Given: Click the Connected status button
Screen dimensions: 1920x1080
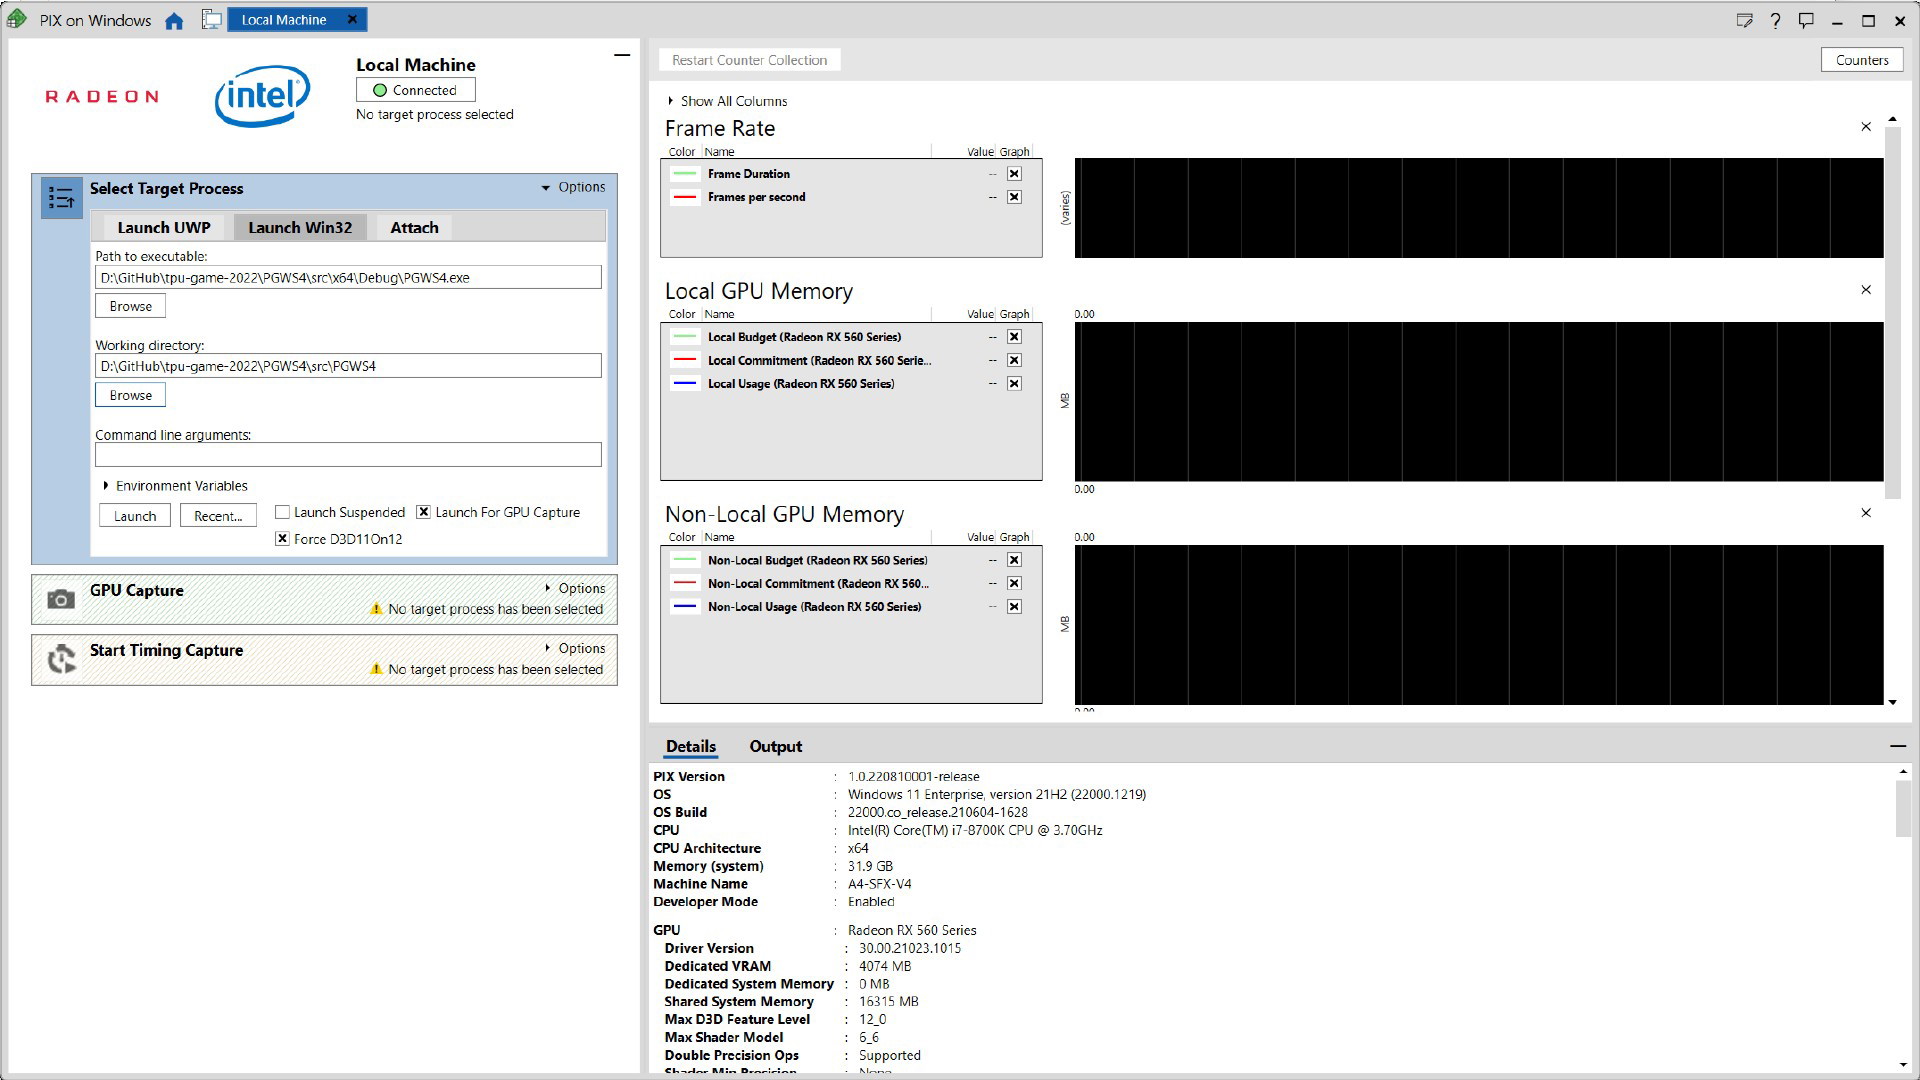Looking at the screenshot, I should 416,90.
